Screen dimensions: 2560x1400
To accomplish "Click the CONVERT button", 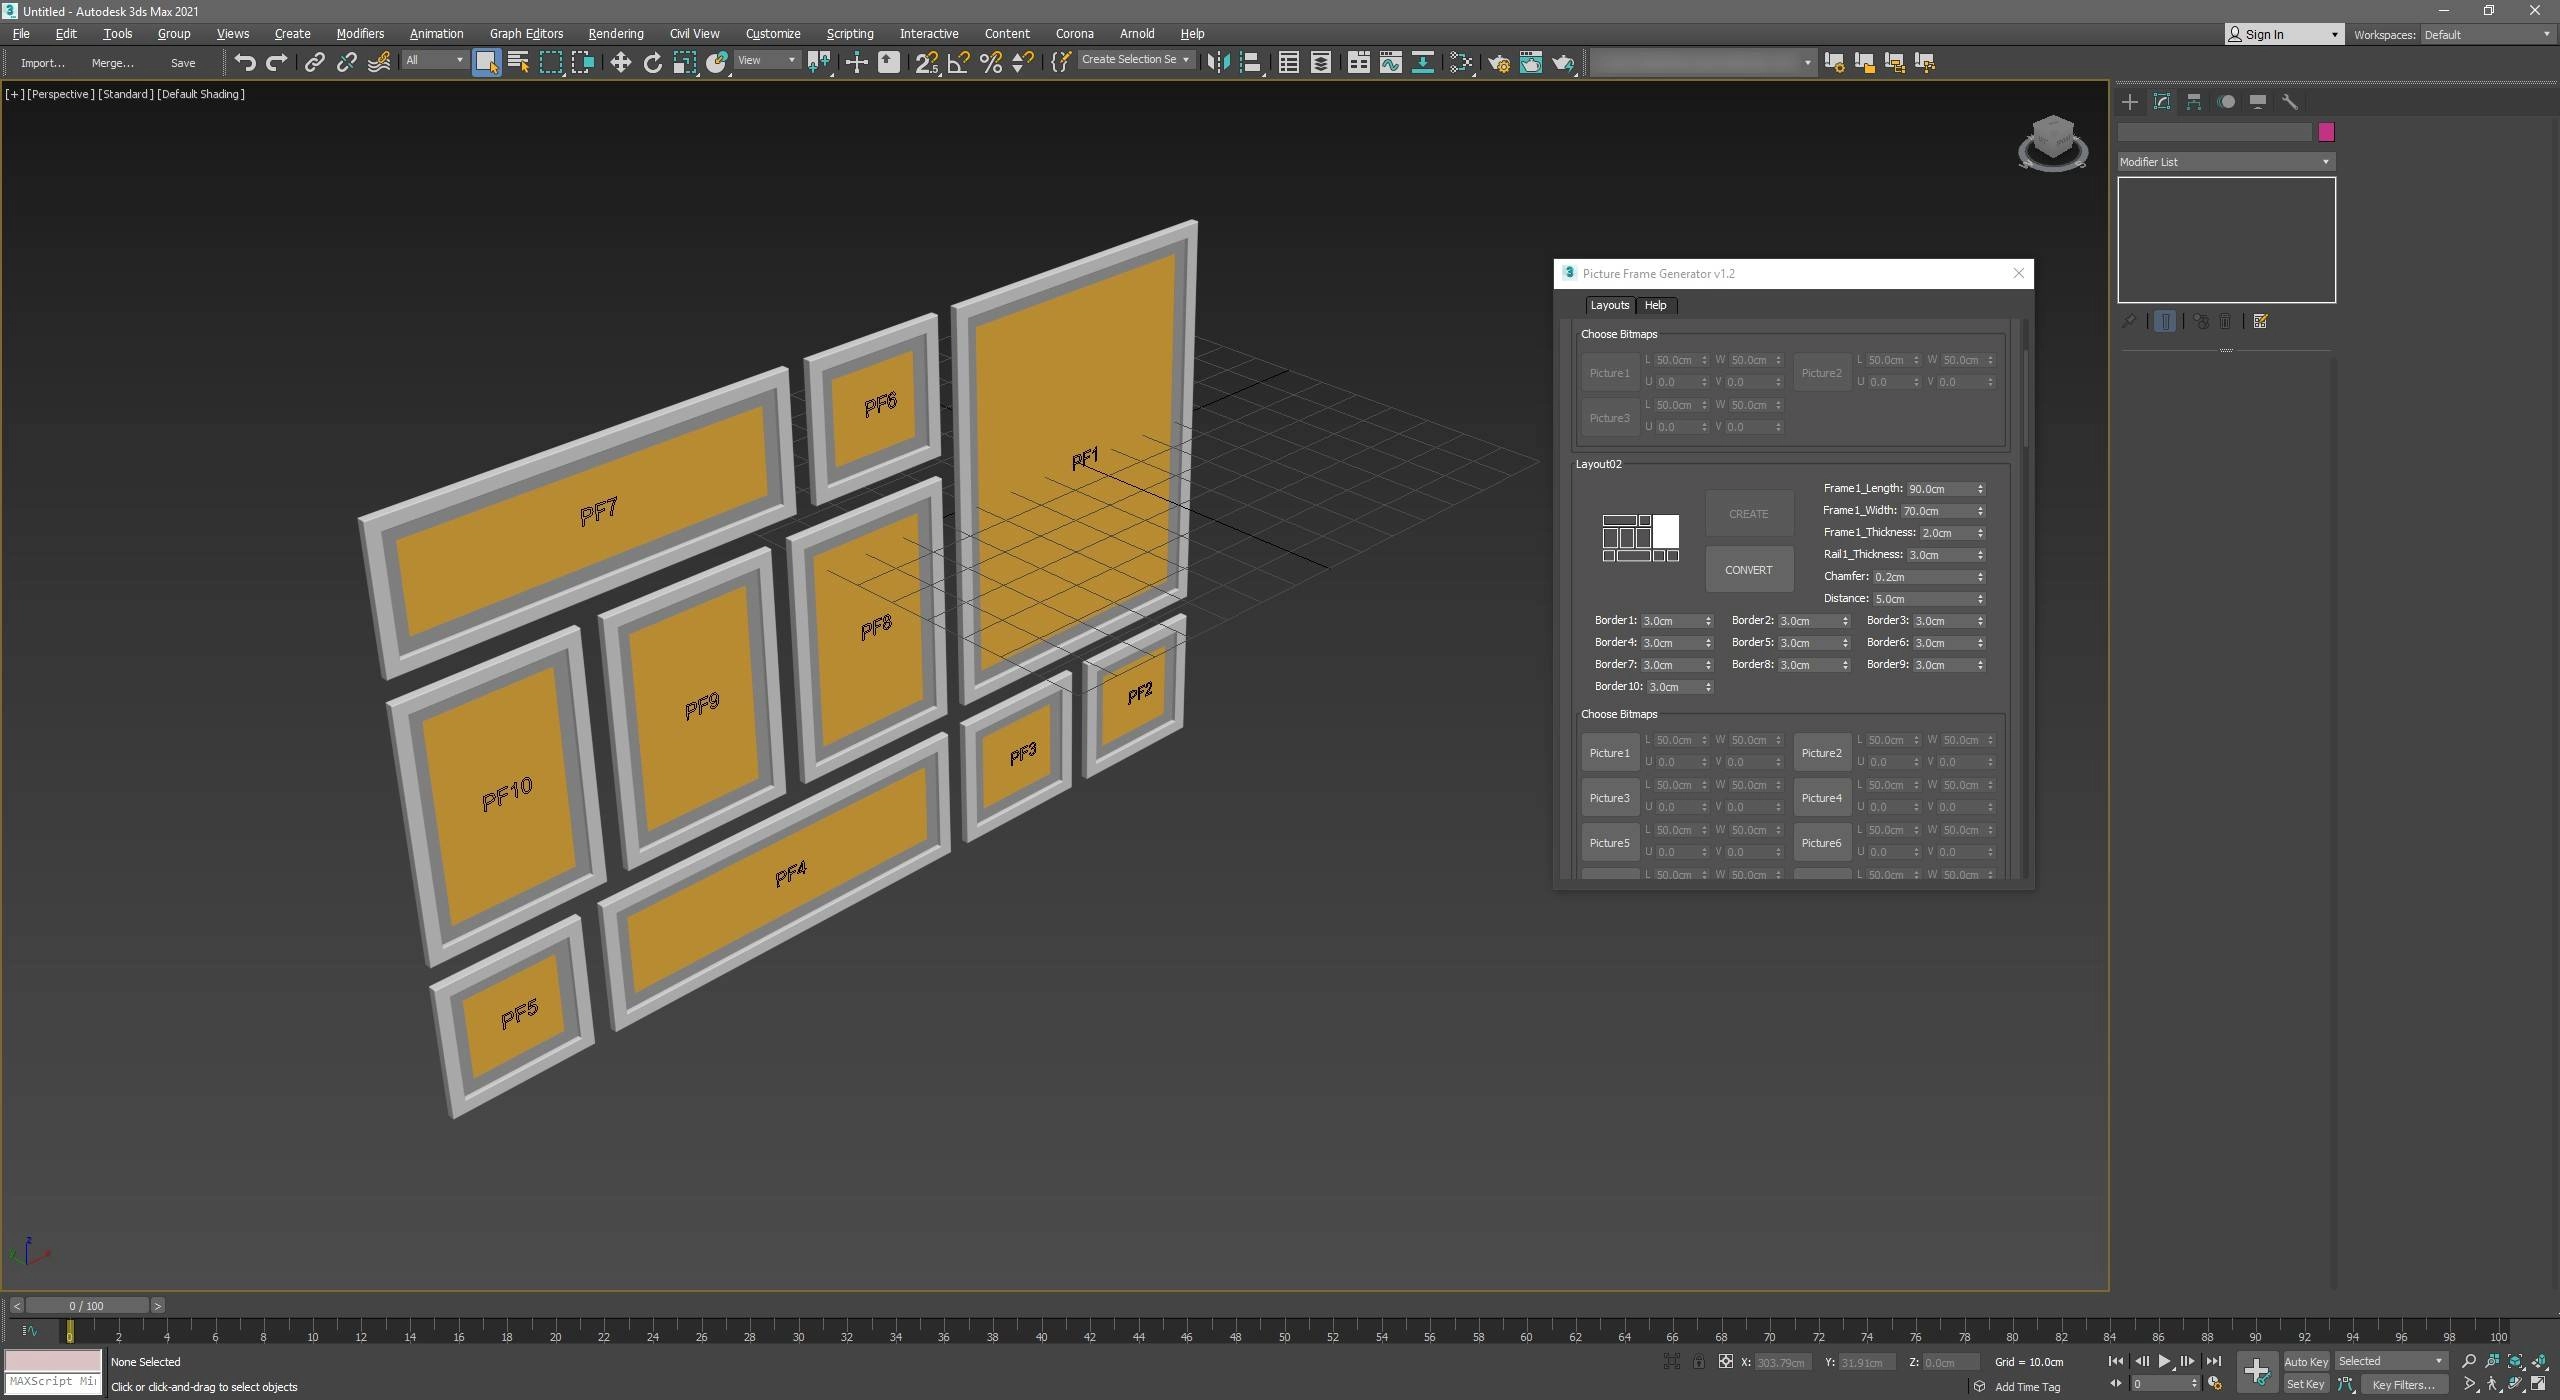I will tap(1748, 569).
